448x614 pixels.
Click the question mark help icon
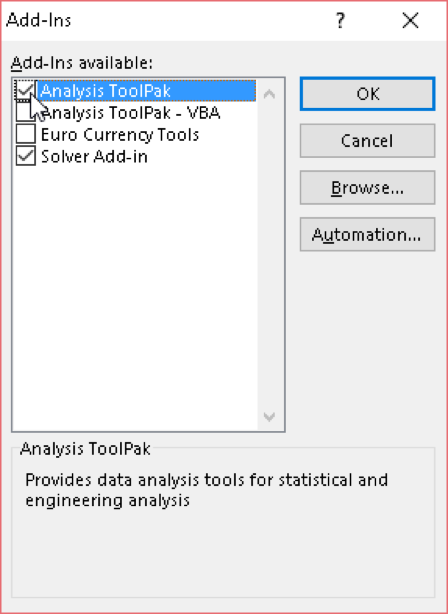pyautogui.click(x=340, y=20)
